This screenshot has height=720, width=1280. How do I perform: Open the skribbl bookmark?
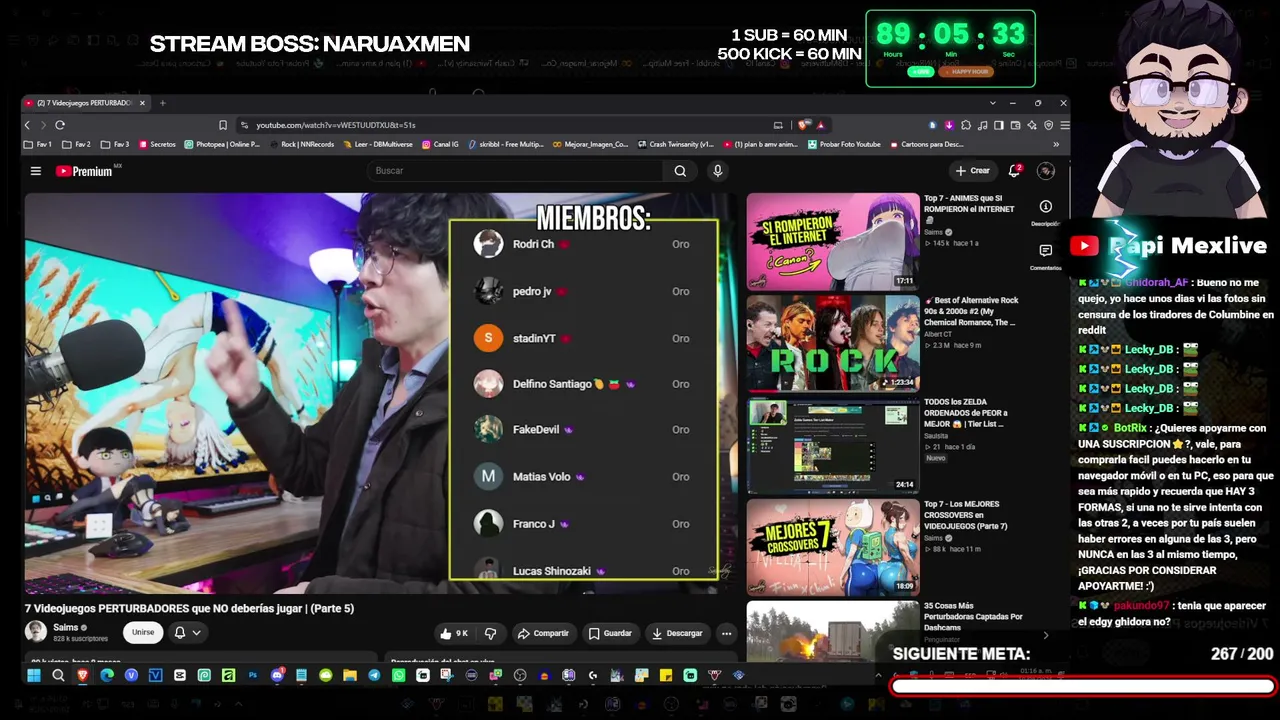pyautogui.click(x=506, y=144)
